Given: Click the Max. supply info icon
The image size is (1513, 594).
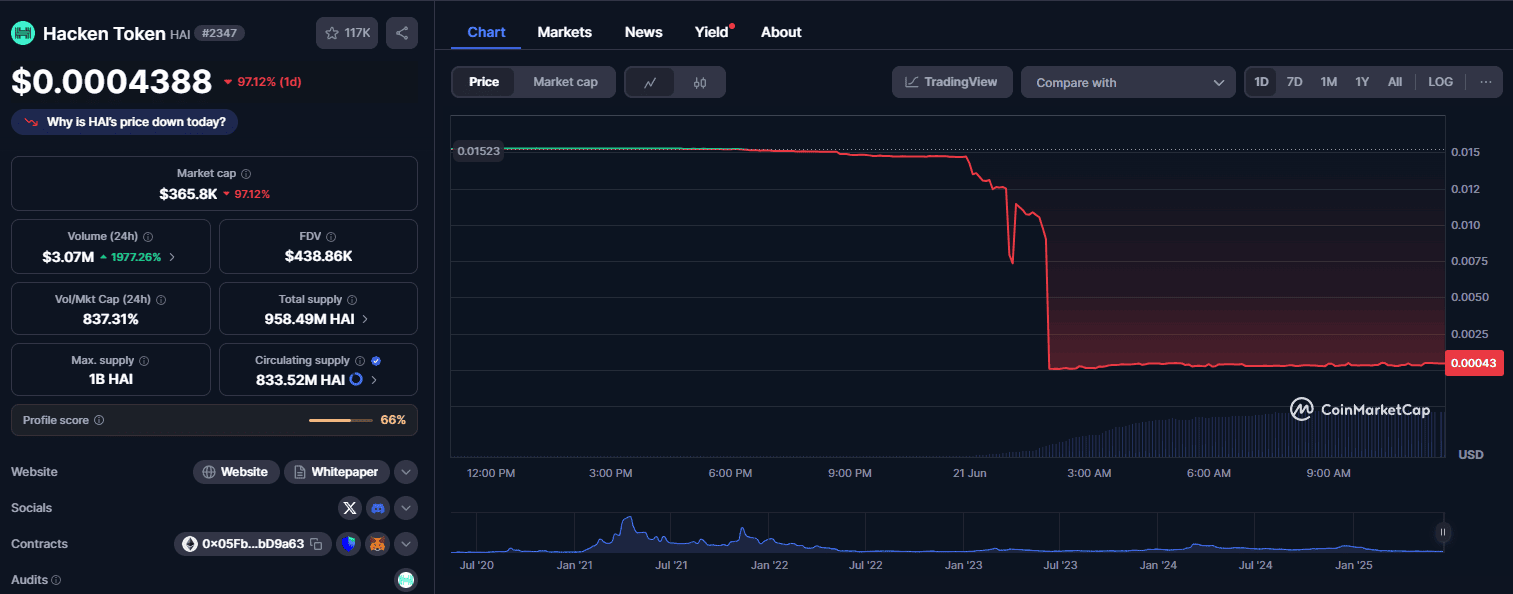Looking at the screenshot, I should tap(143, 361).
